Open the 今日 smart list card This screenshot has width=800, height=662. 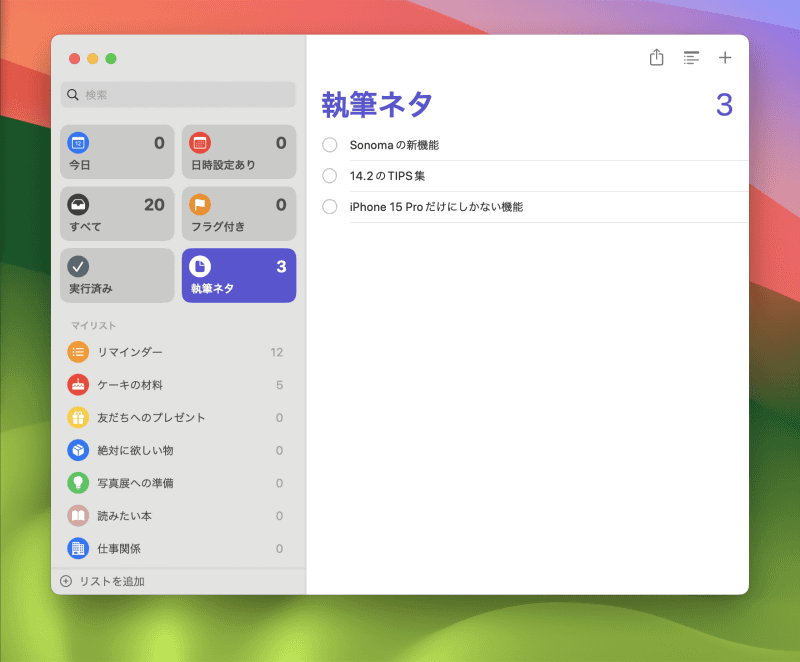(x=117, y=151)
